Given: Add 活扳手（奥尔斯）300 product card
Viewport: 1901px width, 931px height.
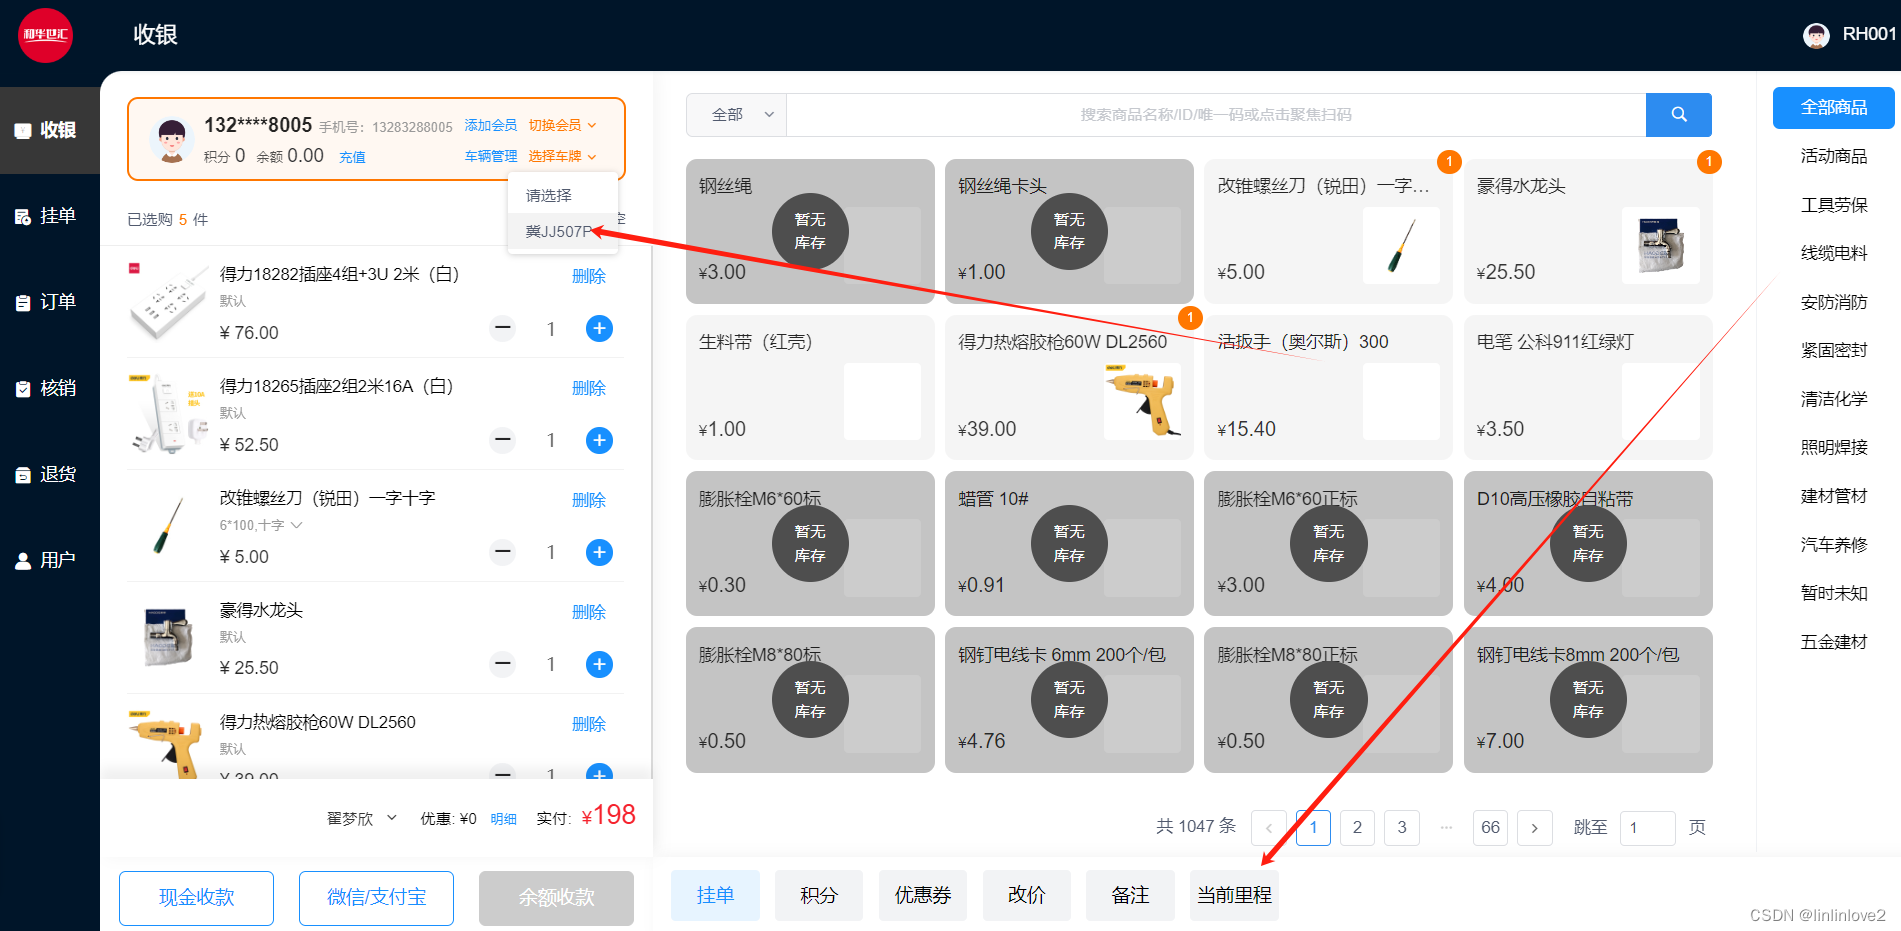Looking at the screenshot, I should tap(1328, 388).
